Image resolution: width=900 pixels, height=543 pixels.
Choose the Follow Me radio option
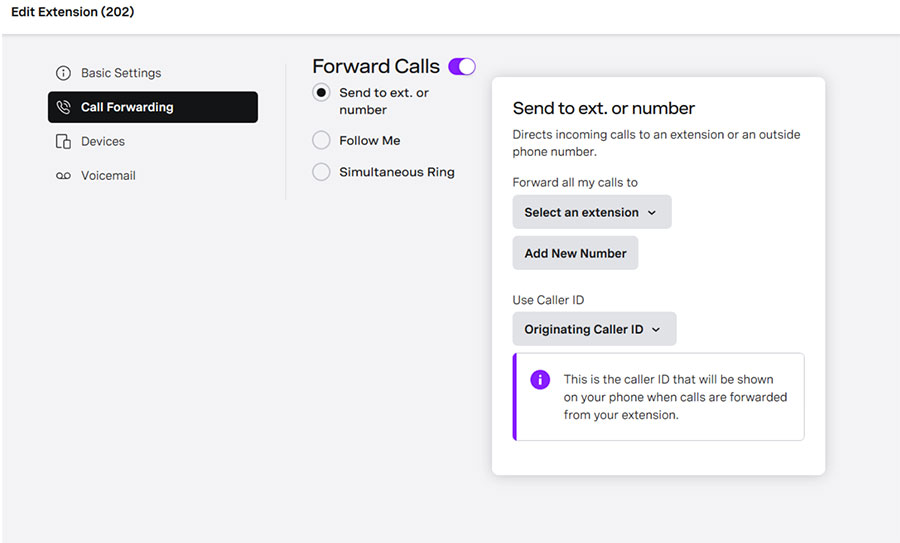[x=321, y=140]
